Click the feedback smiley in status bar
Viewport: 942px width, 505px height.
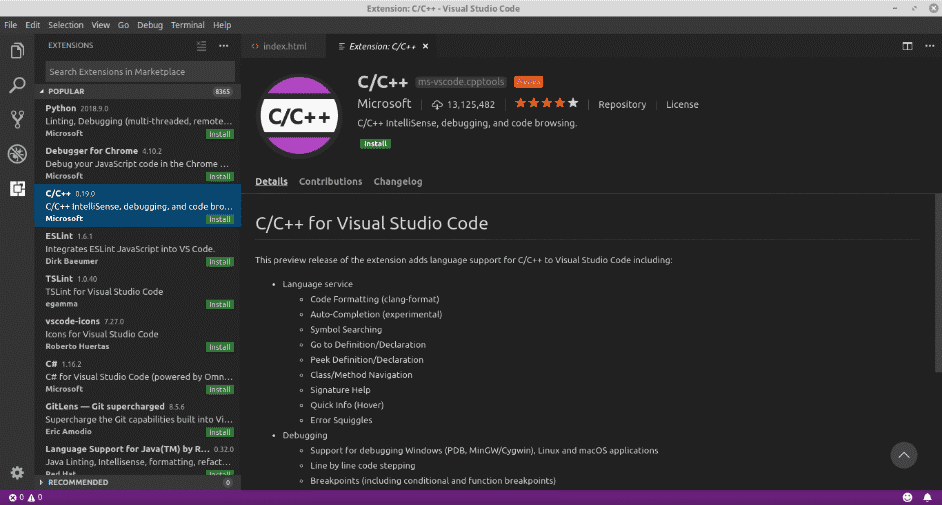[907, 497]
